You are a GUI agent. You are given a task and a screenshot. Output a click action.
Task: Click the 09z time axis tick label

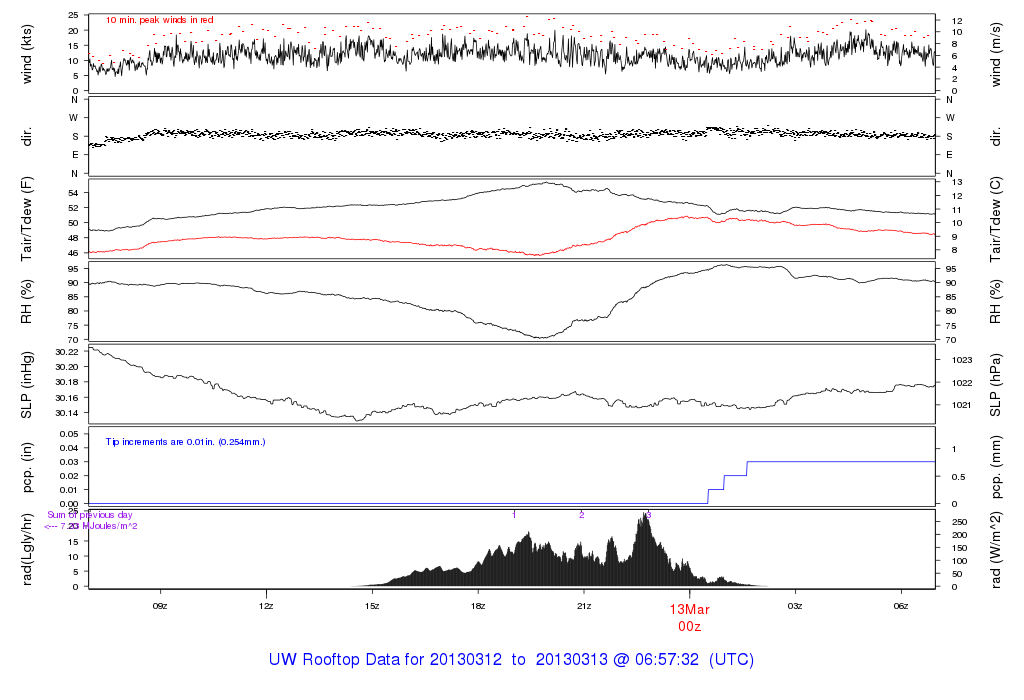point(159,606)
